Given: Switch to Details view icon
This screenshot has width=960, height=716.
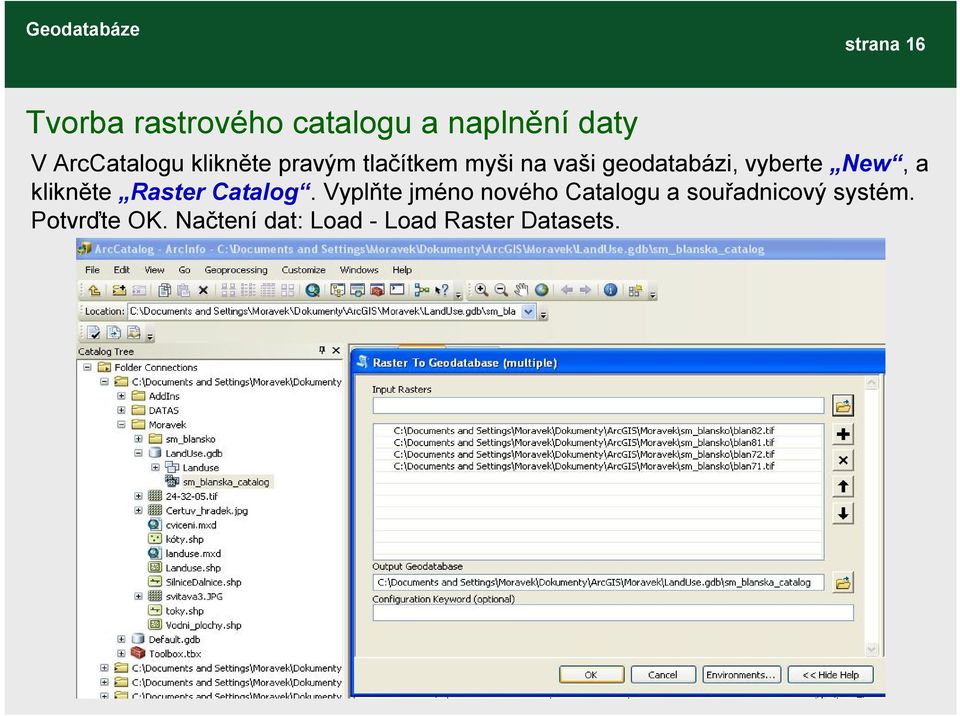Looking at the screenshot, I should click(268, 290).
